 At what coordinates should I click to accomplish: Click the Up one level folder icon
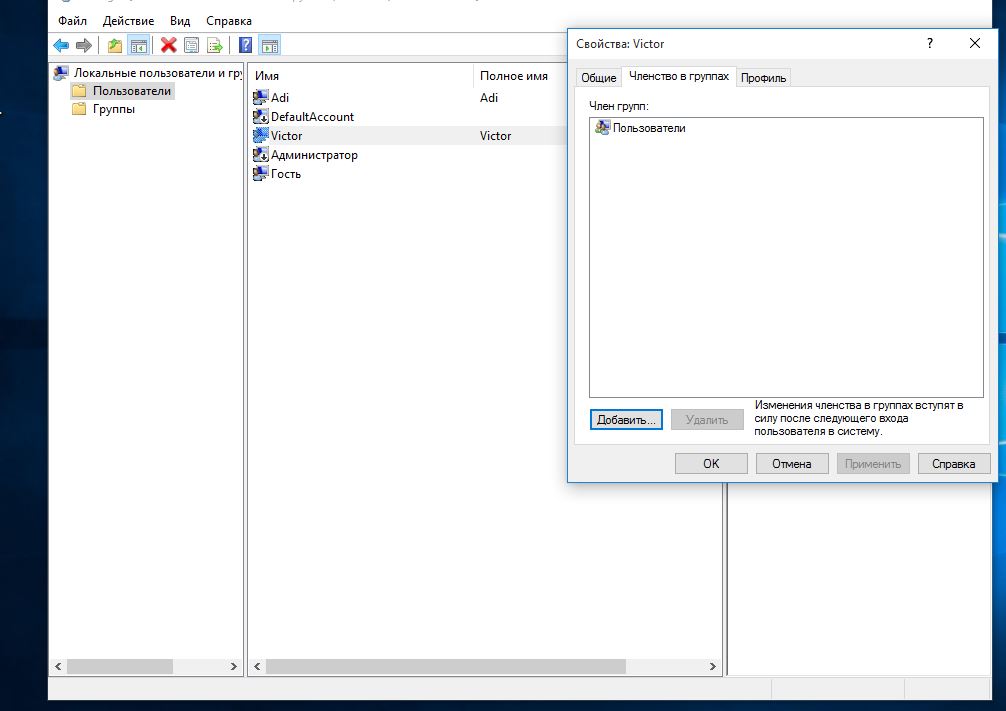point(115,45)
